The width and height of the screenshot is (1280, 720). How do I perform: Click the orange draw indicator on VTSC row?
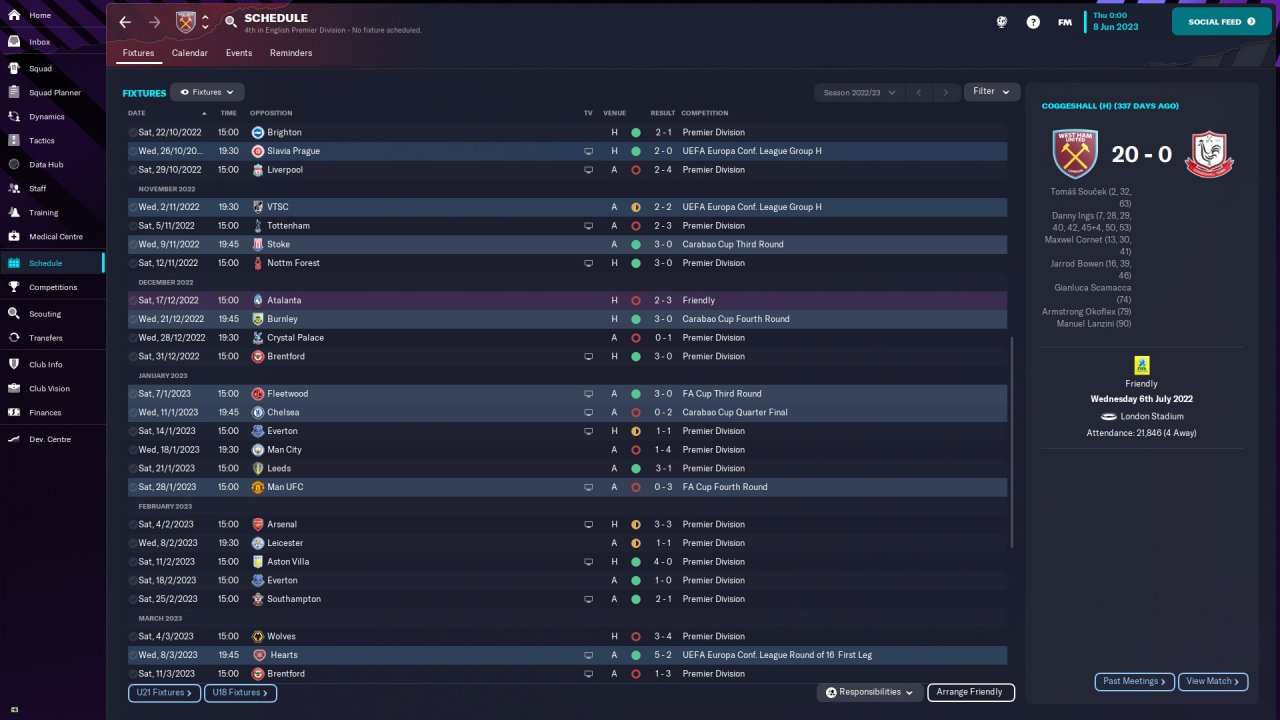pos(636,207)
